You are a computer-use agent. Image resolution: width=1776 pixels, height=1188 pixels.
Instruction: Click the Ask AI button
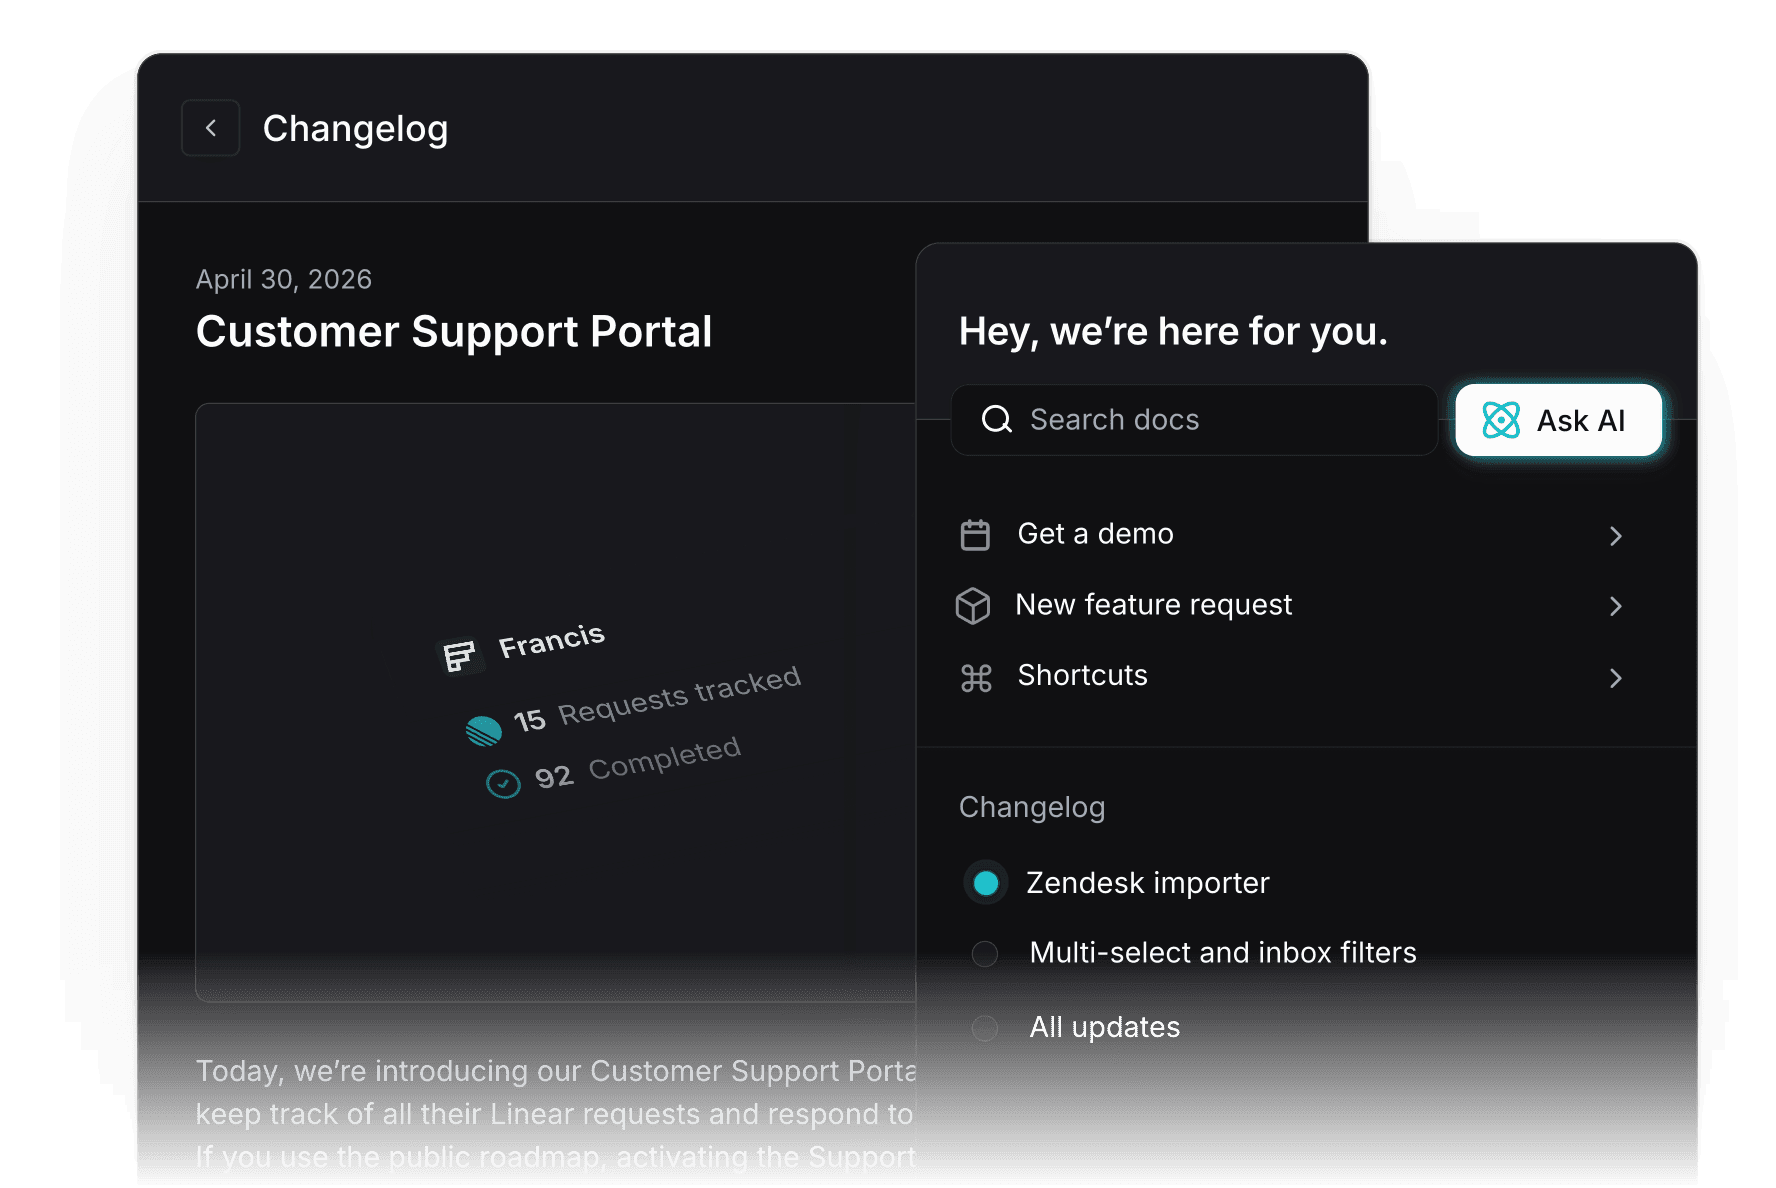tap(1557, 420)
